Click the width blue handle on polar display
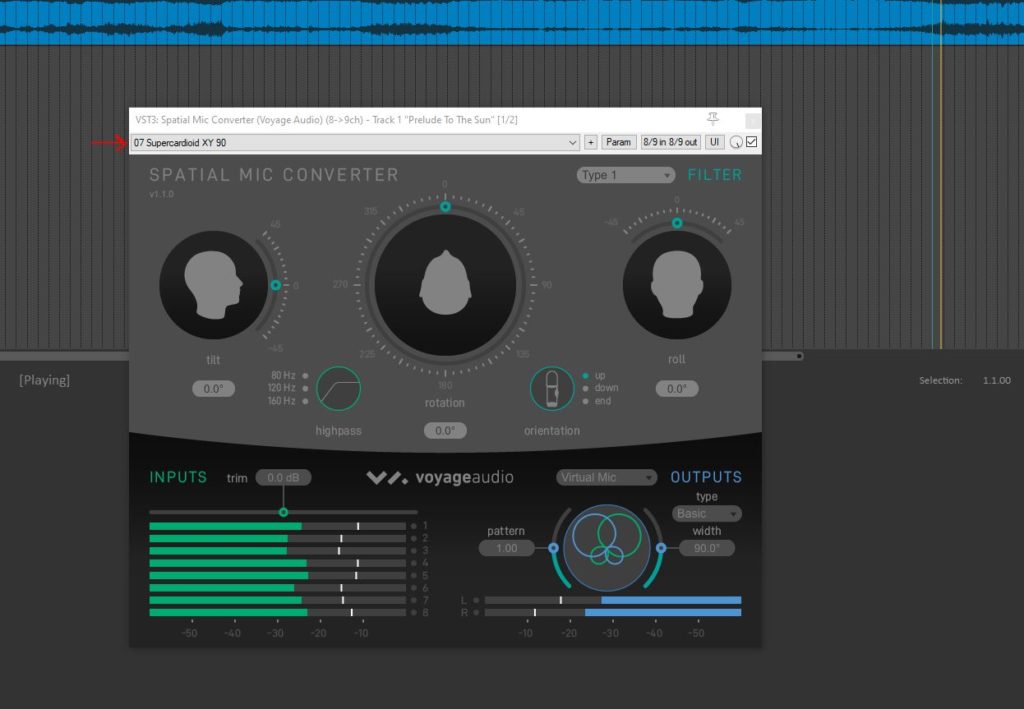Viewport: 1024px width, 709px height. [x=661, y=548]
